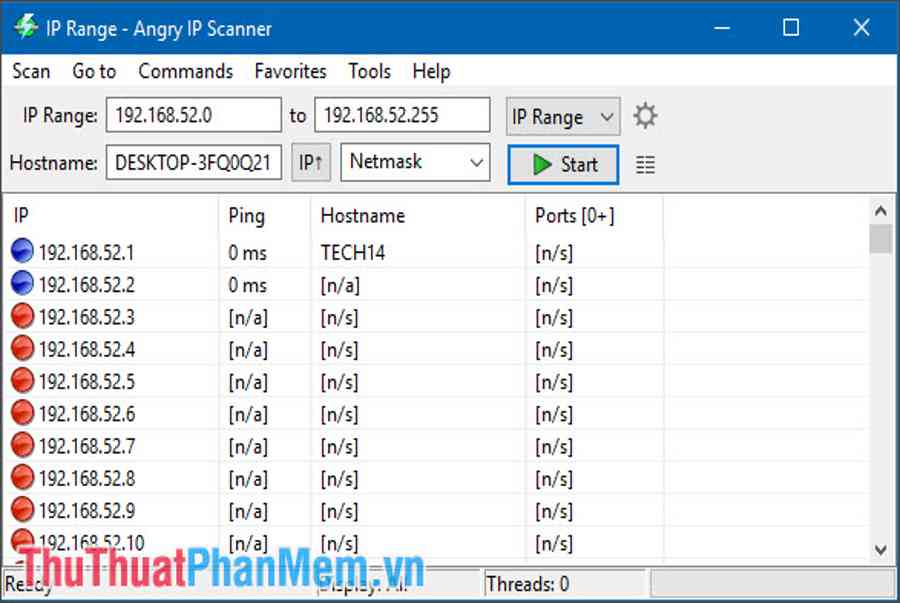This screenshot has height=603, width=900.
Task: Click red status icon for 192.168.52.8
Action: tap(22, 477)
